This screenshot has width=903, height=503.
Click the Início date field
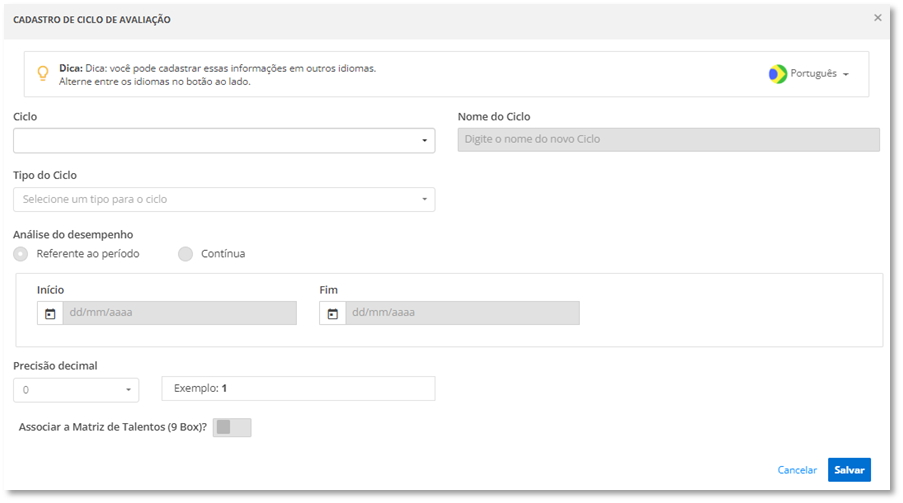pyautogui.click(x=180, y=313)
